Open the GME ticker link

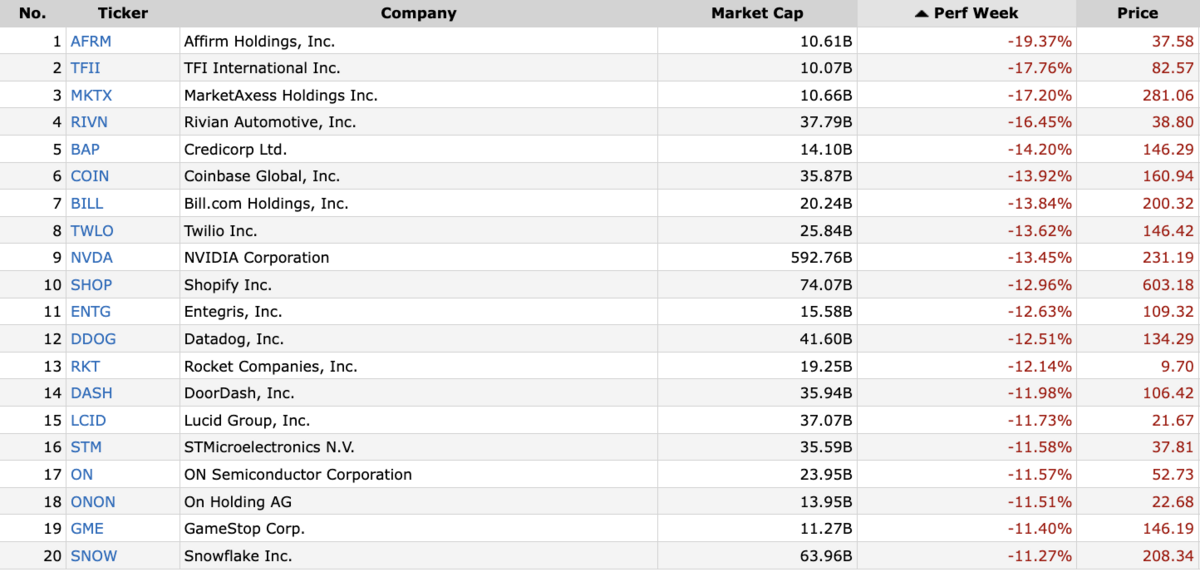(86, 528)
